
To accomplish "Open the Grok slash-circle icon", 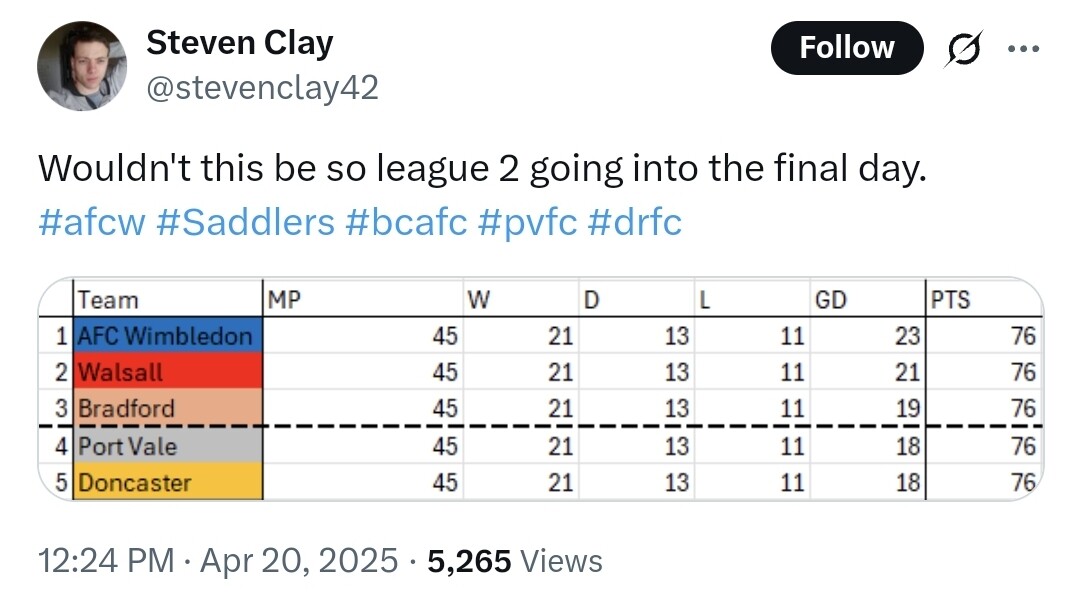I will (x=964, y=48).
